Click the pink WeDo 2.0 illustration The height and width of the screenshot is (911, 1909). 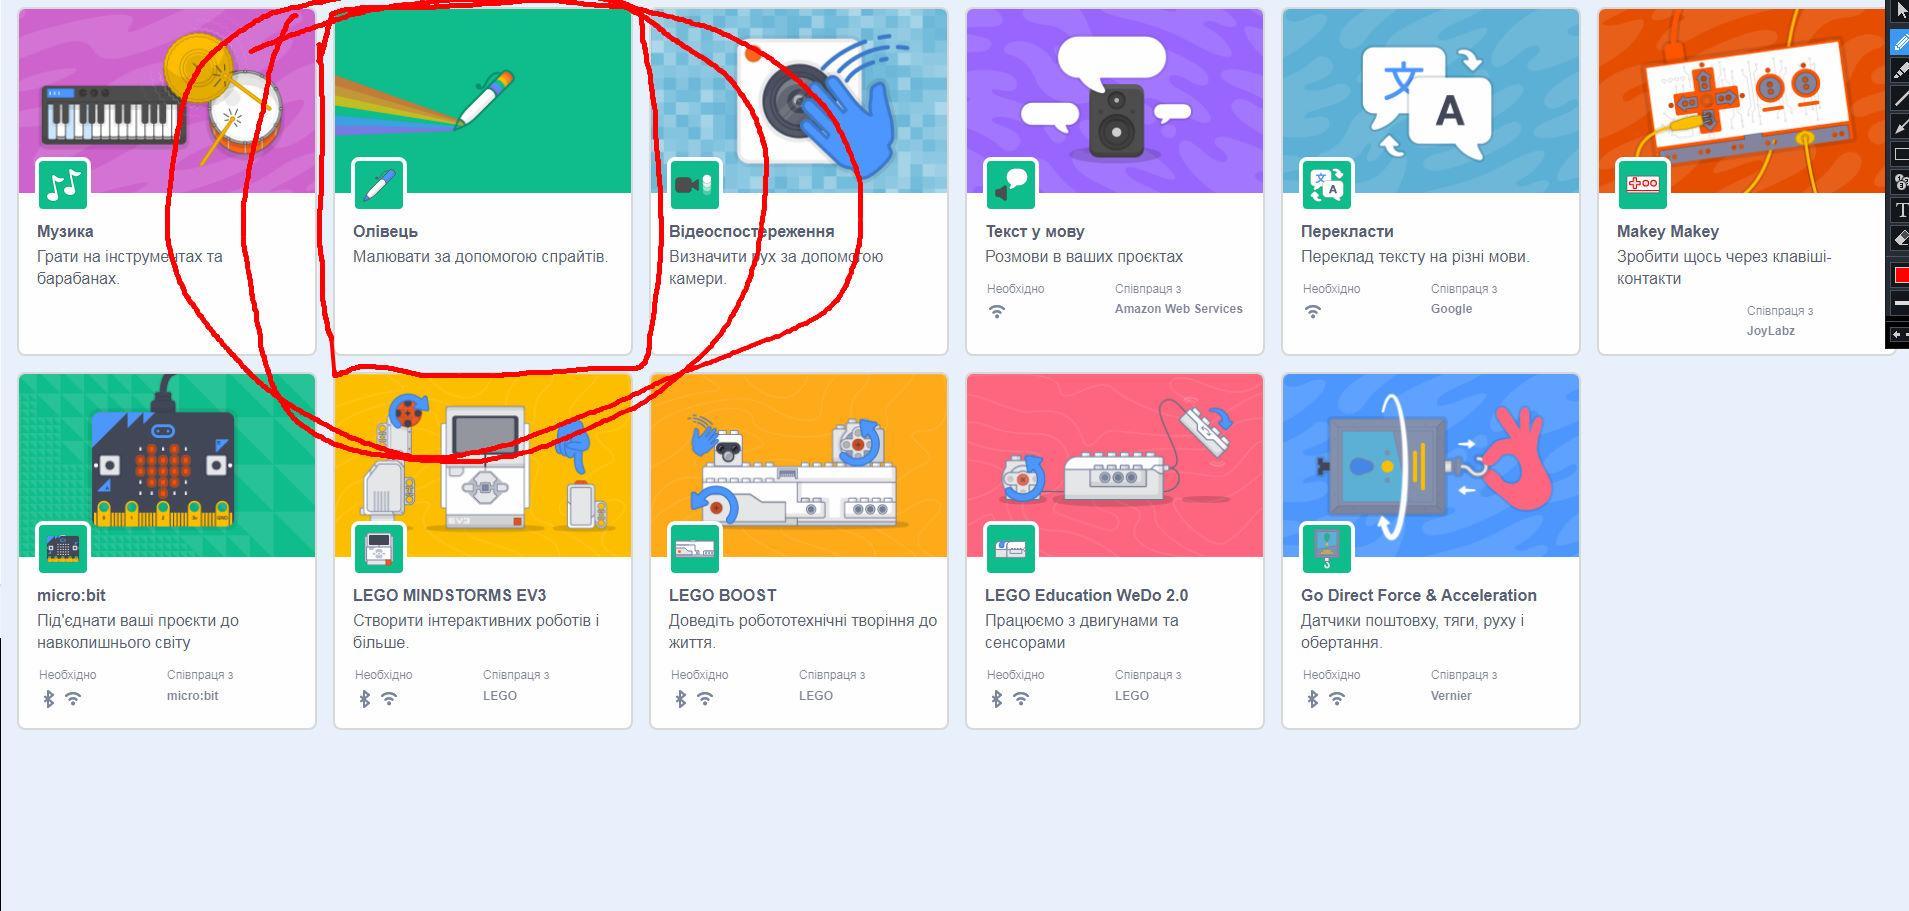click(1115, 465)
